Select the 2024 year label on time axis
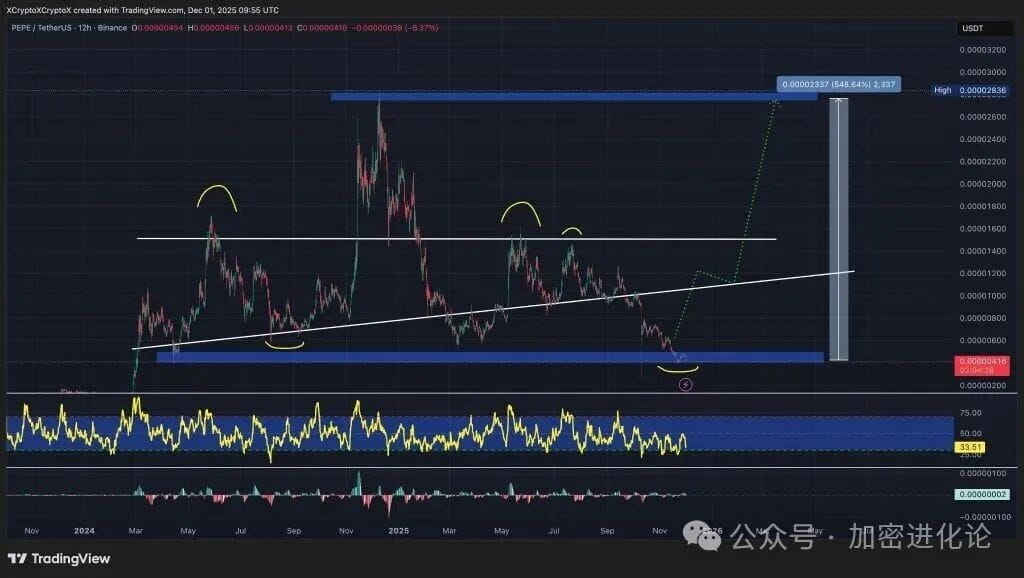Image resolution: width=1024 pixels, height=578 pixels. (84, 532)
